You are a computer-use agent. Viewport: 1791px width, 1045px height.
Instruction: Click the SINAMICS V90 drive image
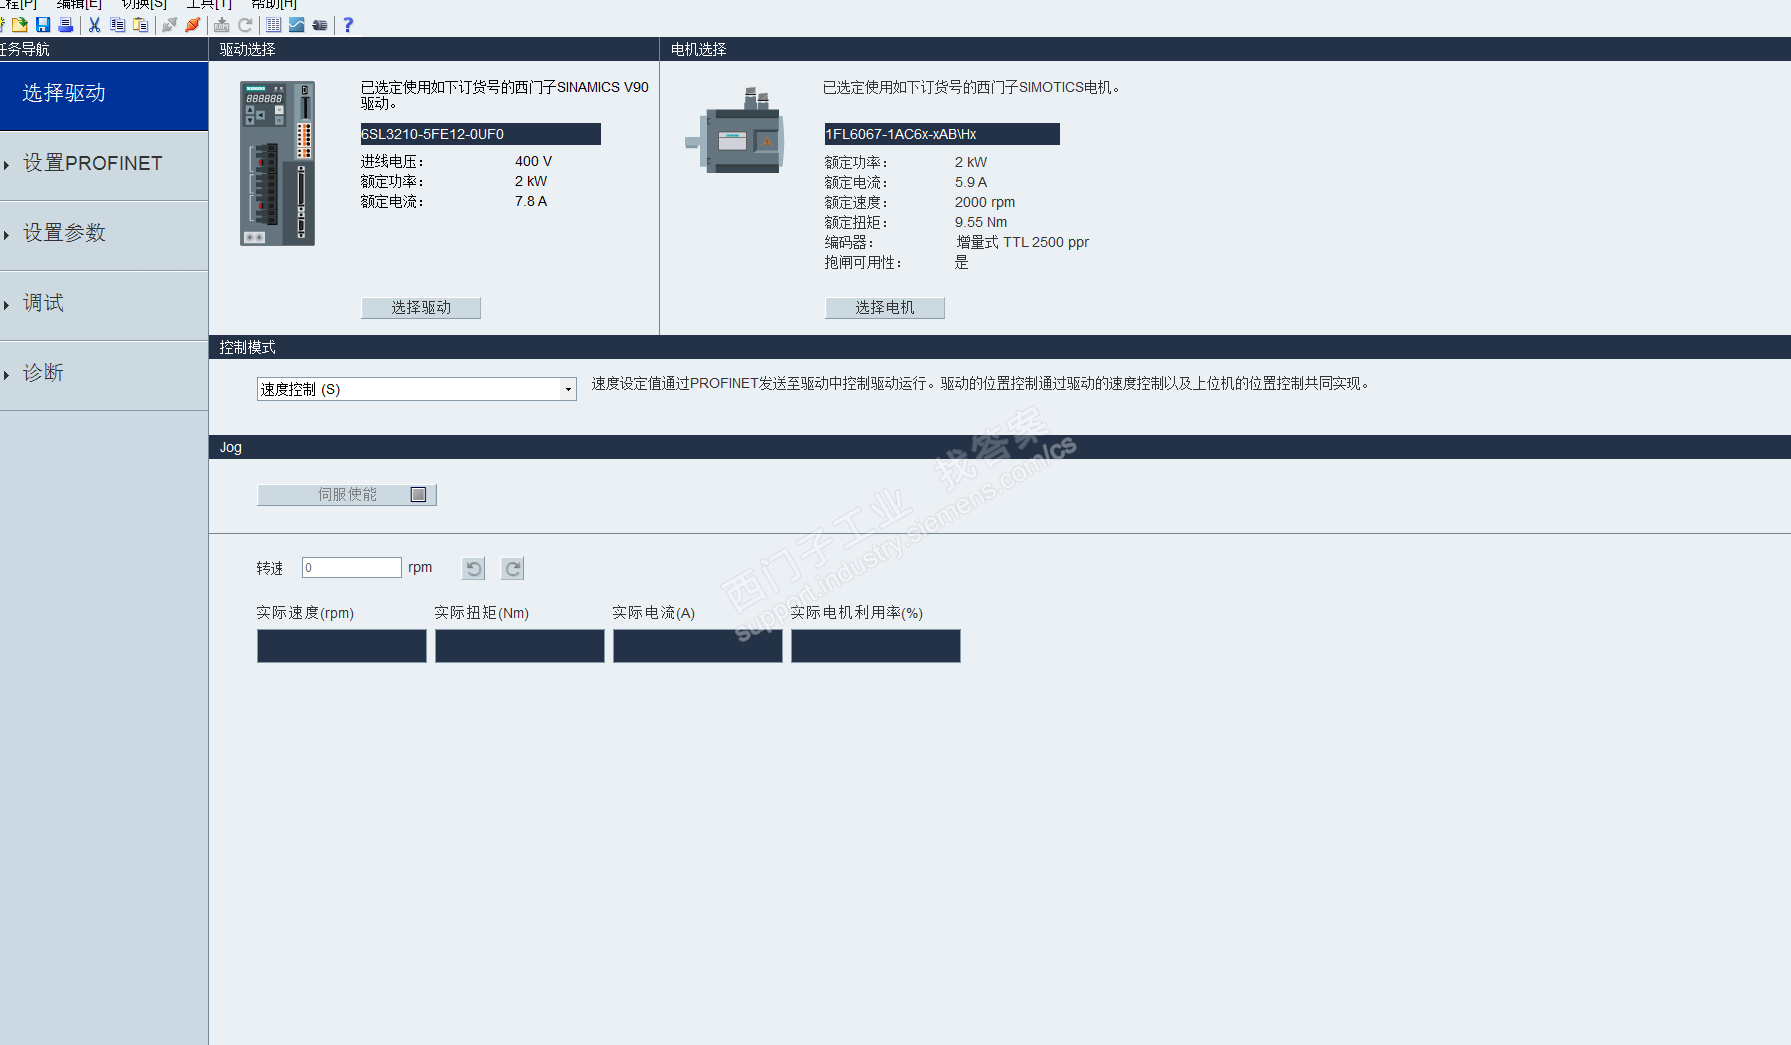(x=278, y=163)
